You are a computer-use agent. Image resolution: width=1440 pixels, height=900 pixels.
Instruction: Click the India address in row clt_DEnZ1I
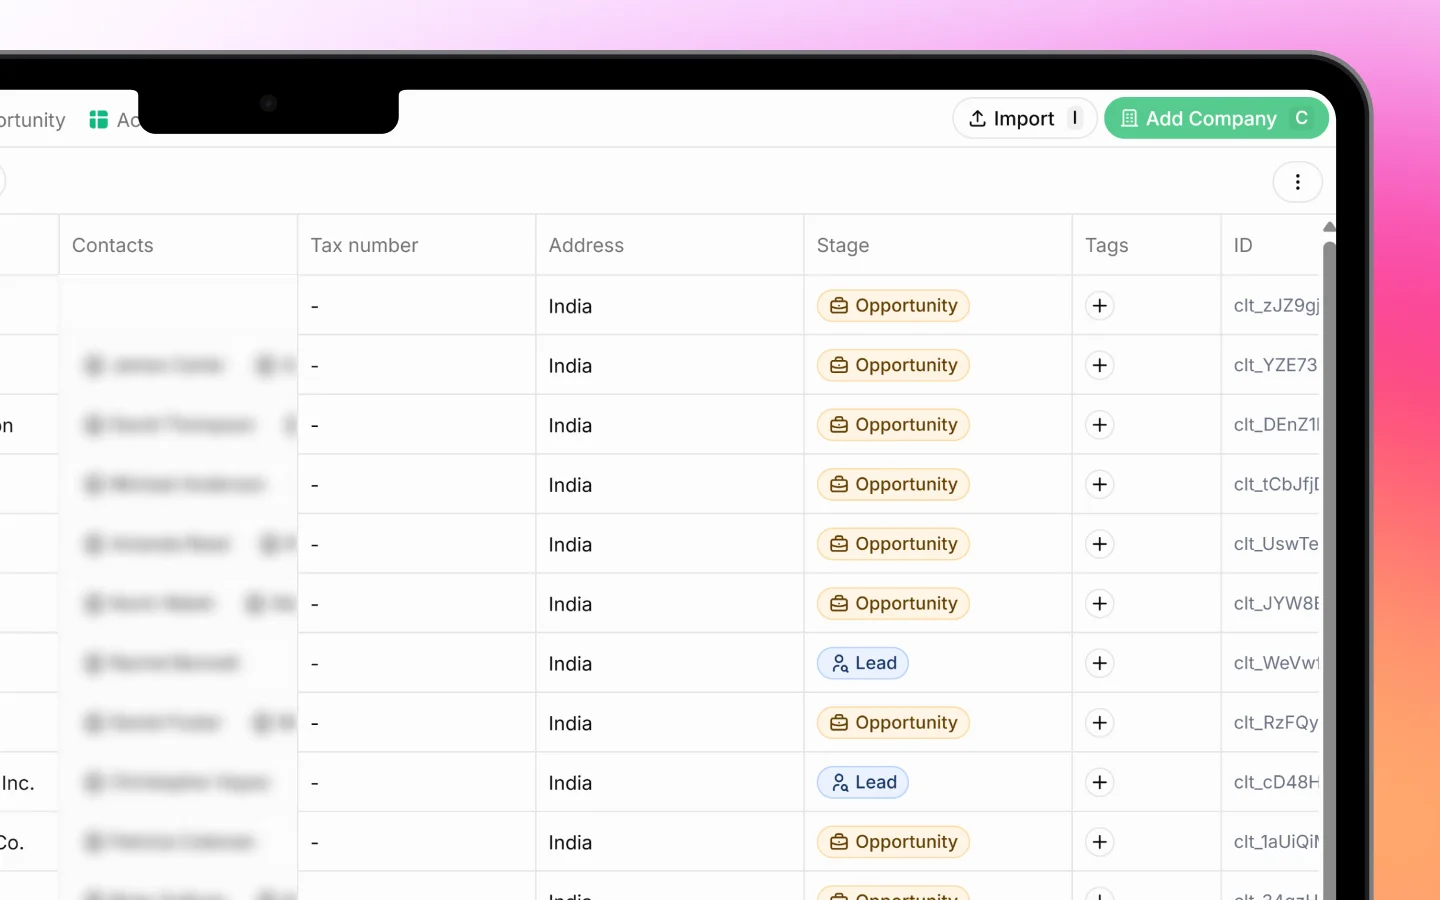(570, 425)
